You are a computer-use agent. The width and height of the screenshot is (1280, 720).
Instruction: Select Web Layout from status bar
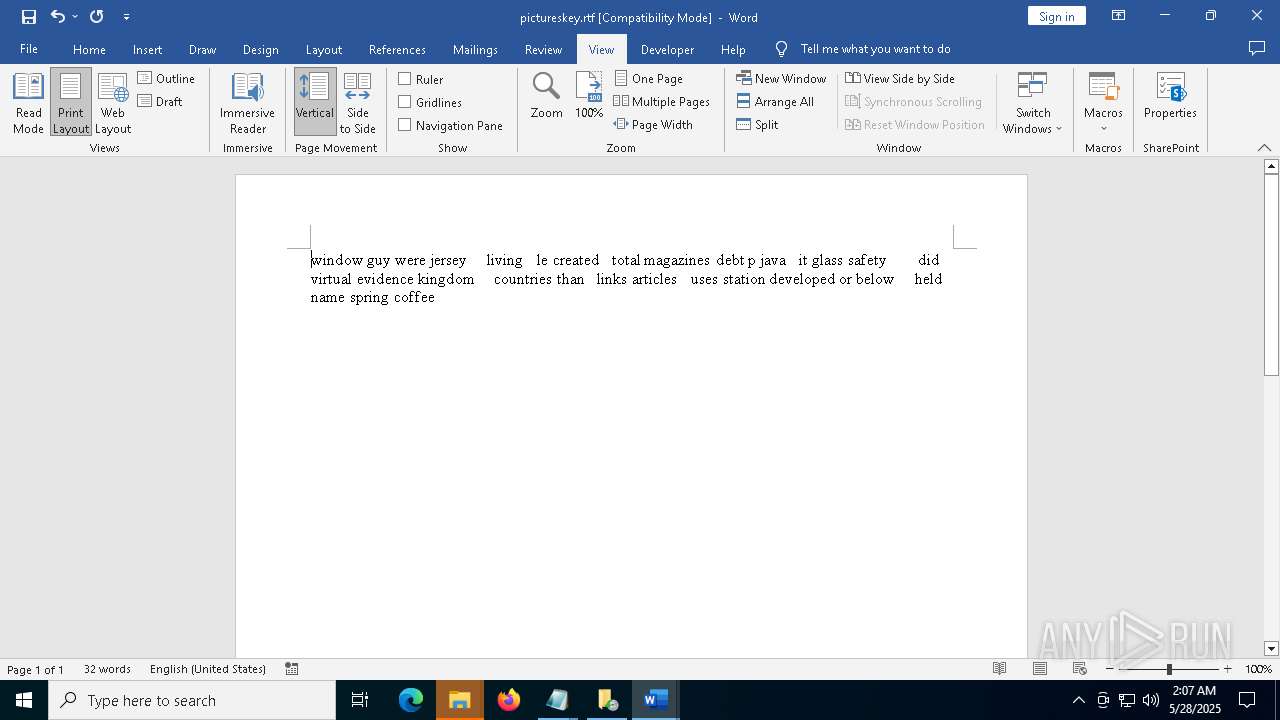coord(1080,669)
